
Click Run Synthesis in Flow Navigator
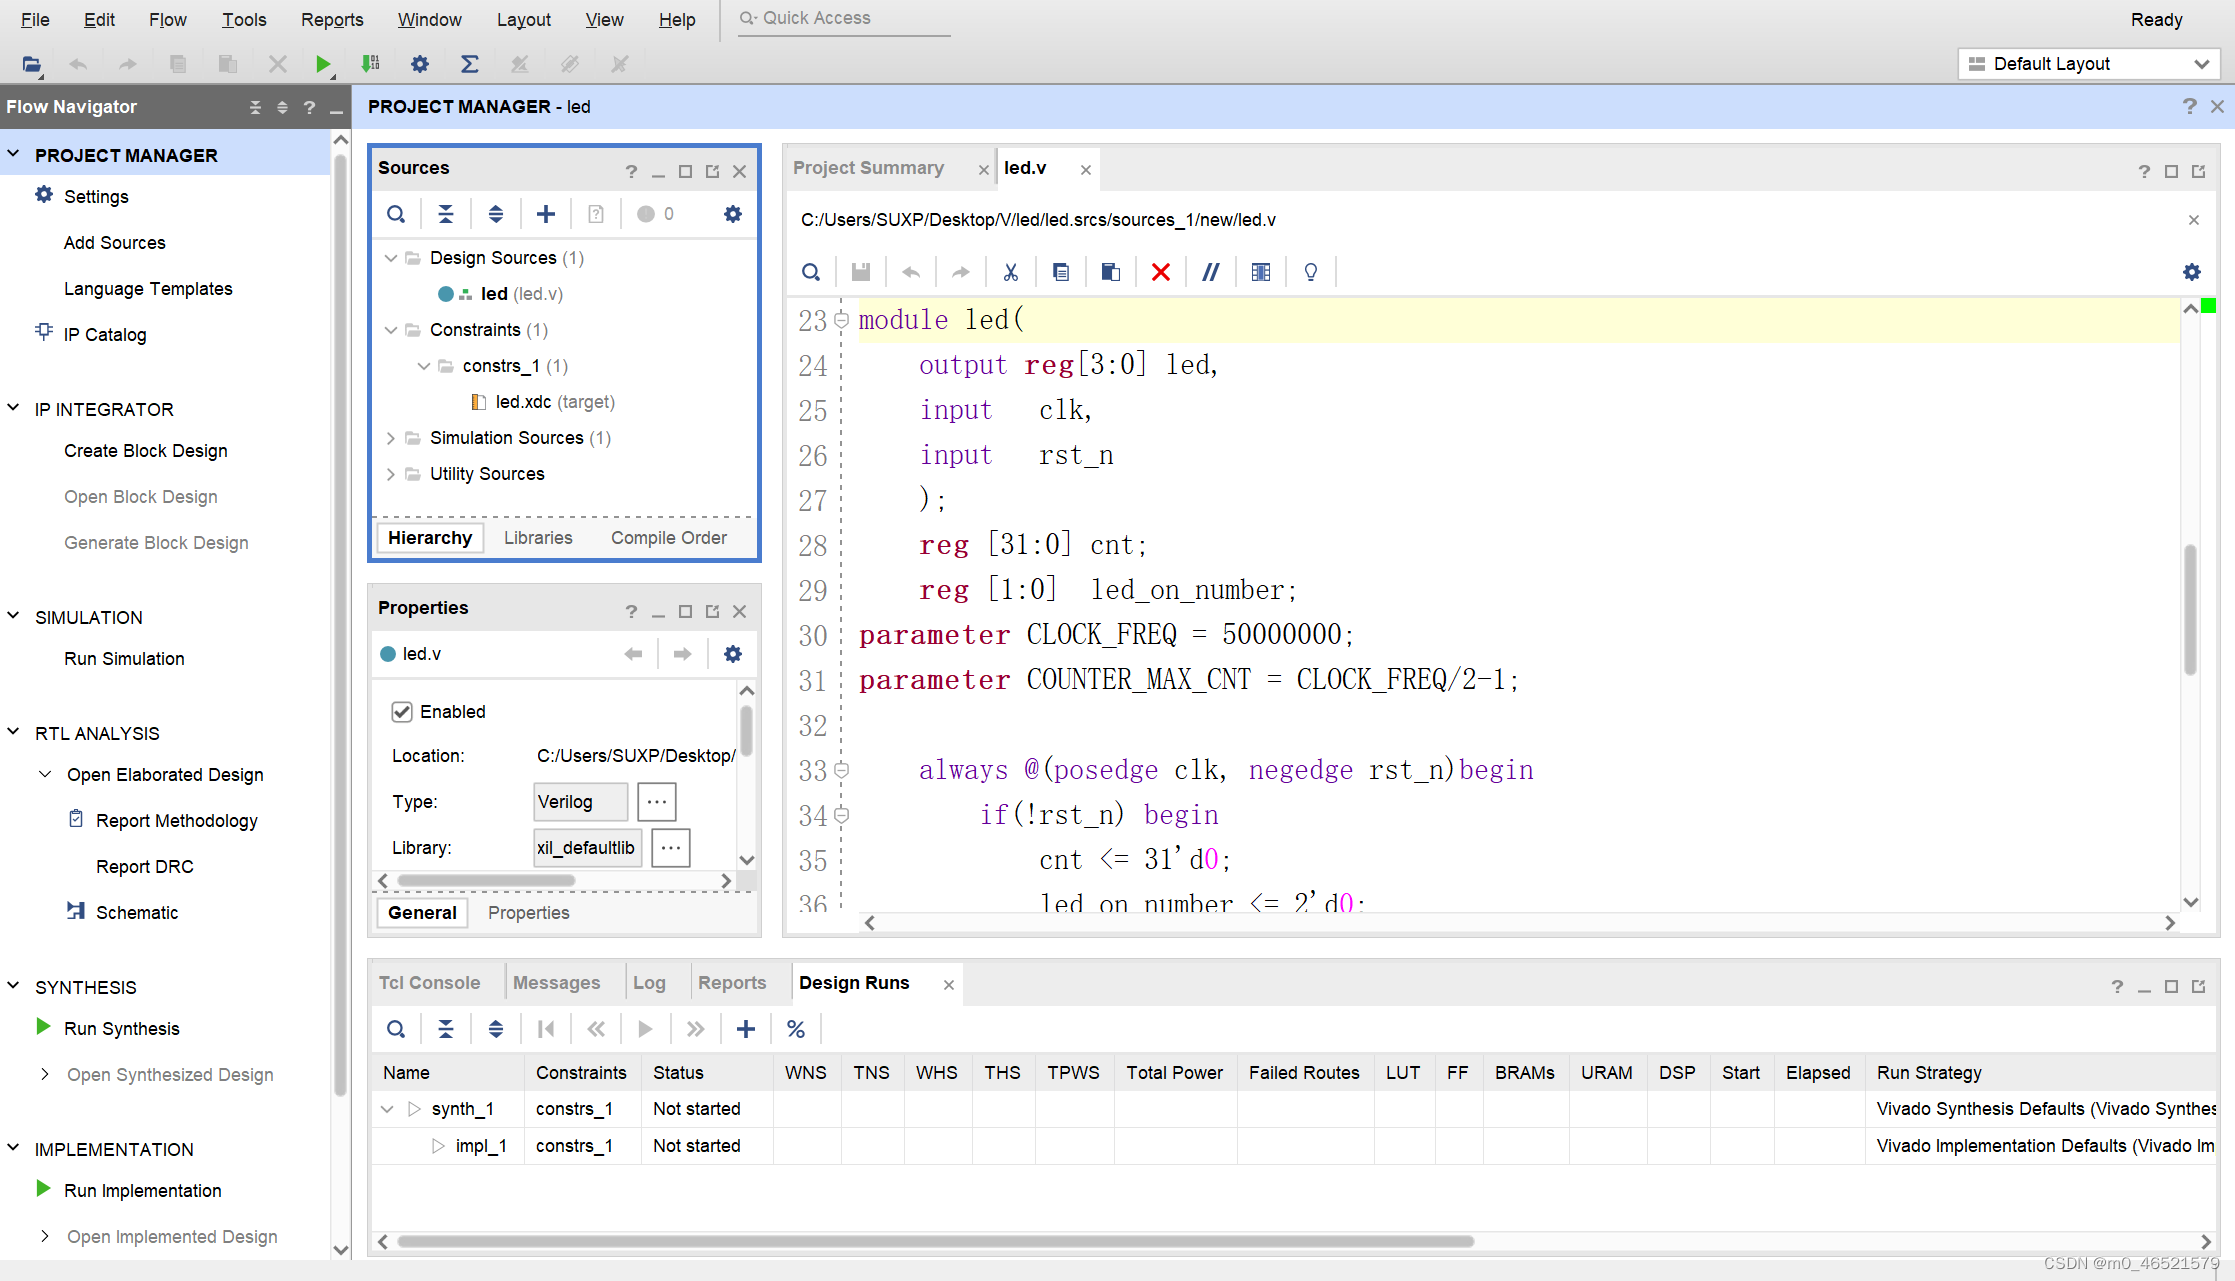click(x=121, y=1029)
